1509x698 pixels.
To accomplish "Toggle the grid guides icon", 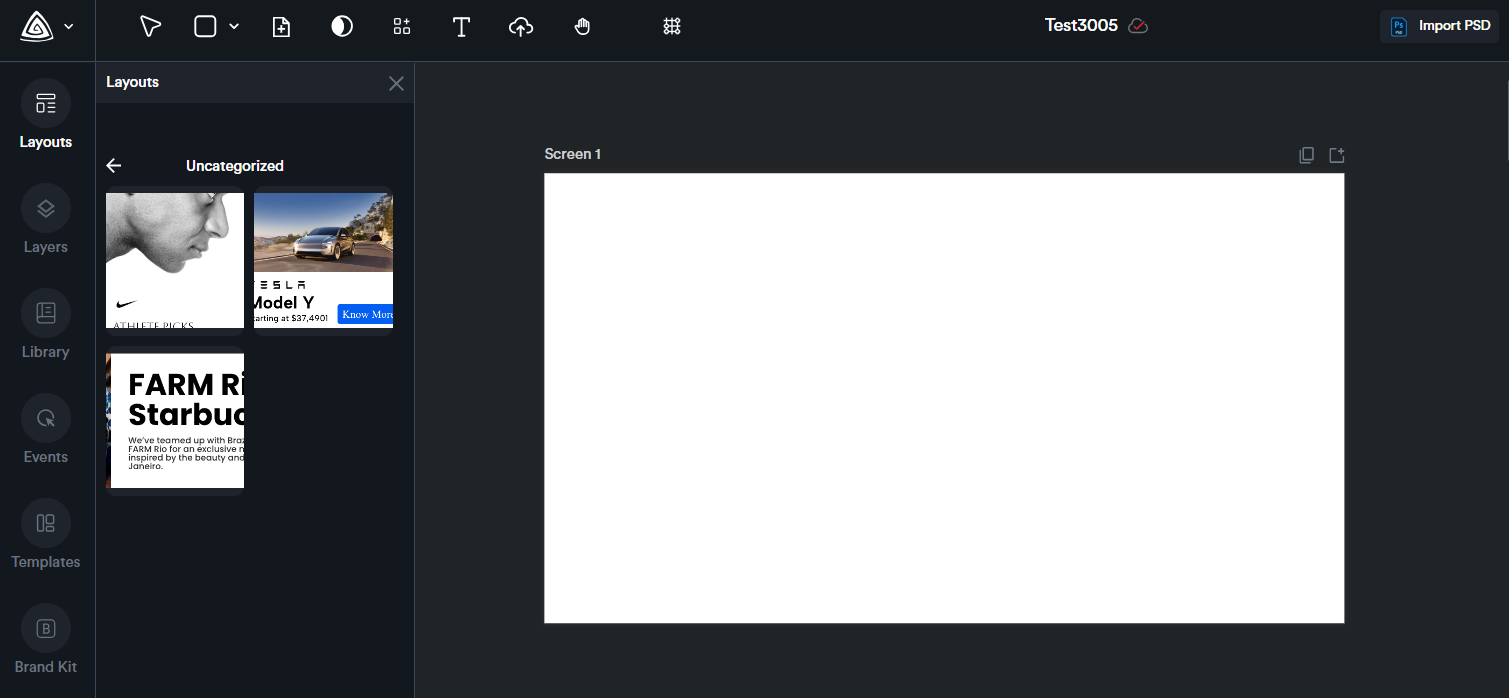I will pyautogui.click(x=672, y=27).
